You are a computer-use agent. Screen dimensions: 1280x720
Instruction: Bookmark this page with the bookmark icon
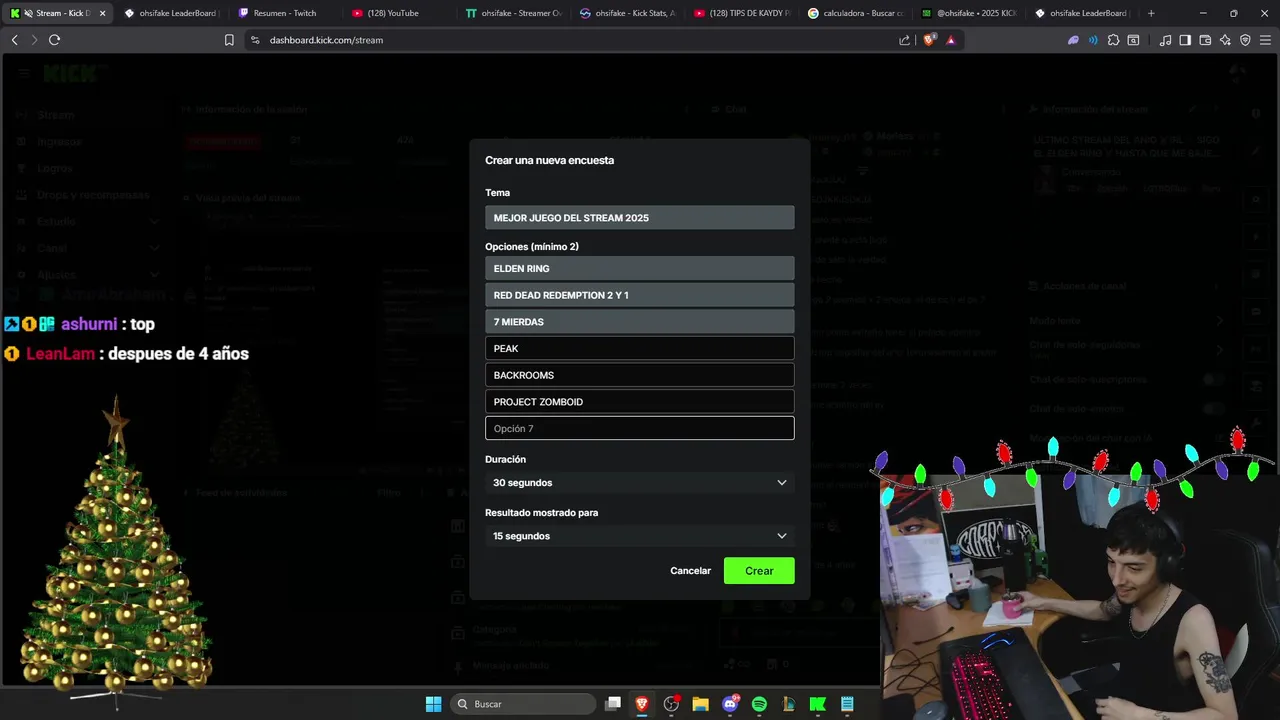(x=229, y=40)
